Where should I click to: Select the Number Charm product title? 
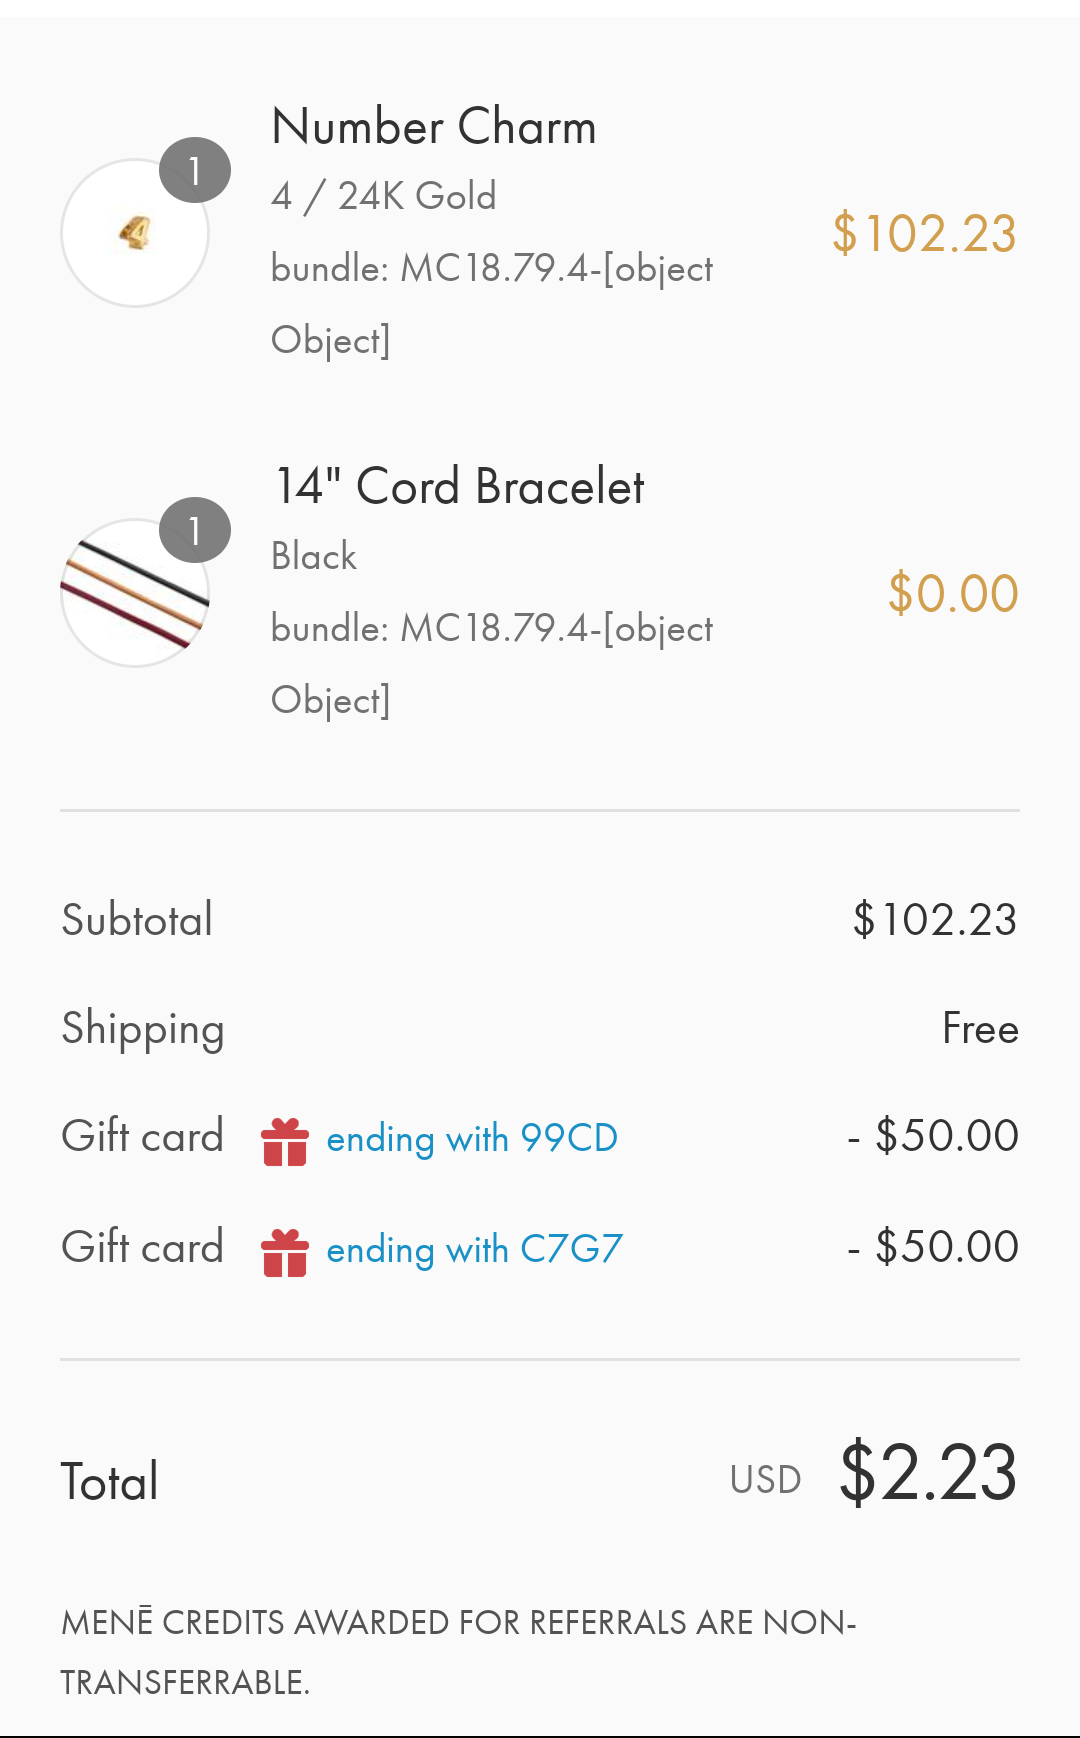tap(434, 127)
